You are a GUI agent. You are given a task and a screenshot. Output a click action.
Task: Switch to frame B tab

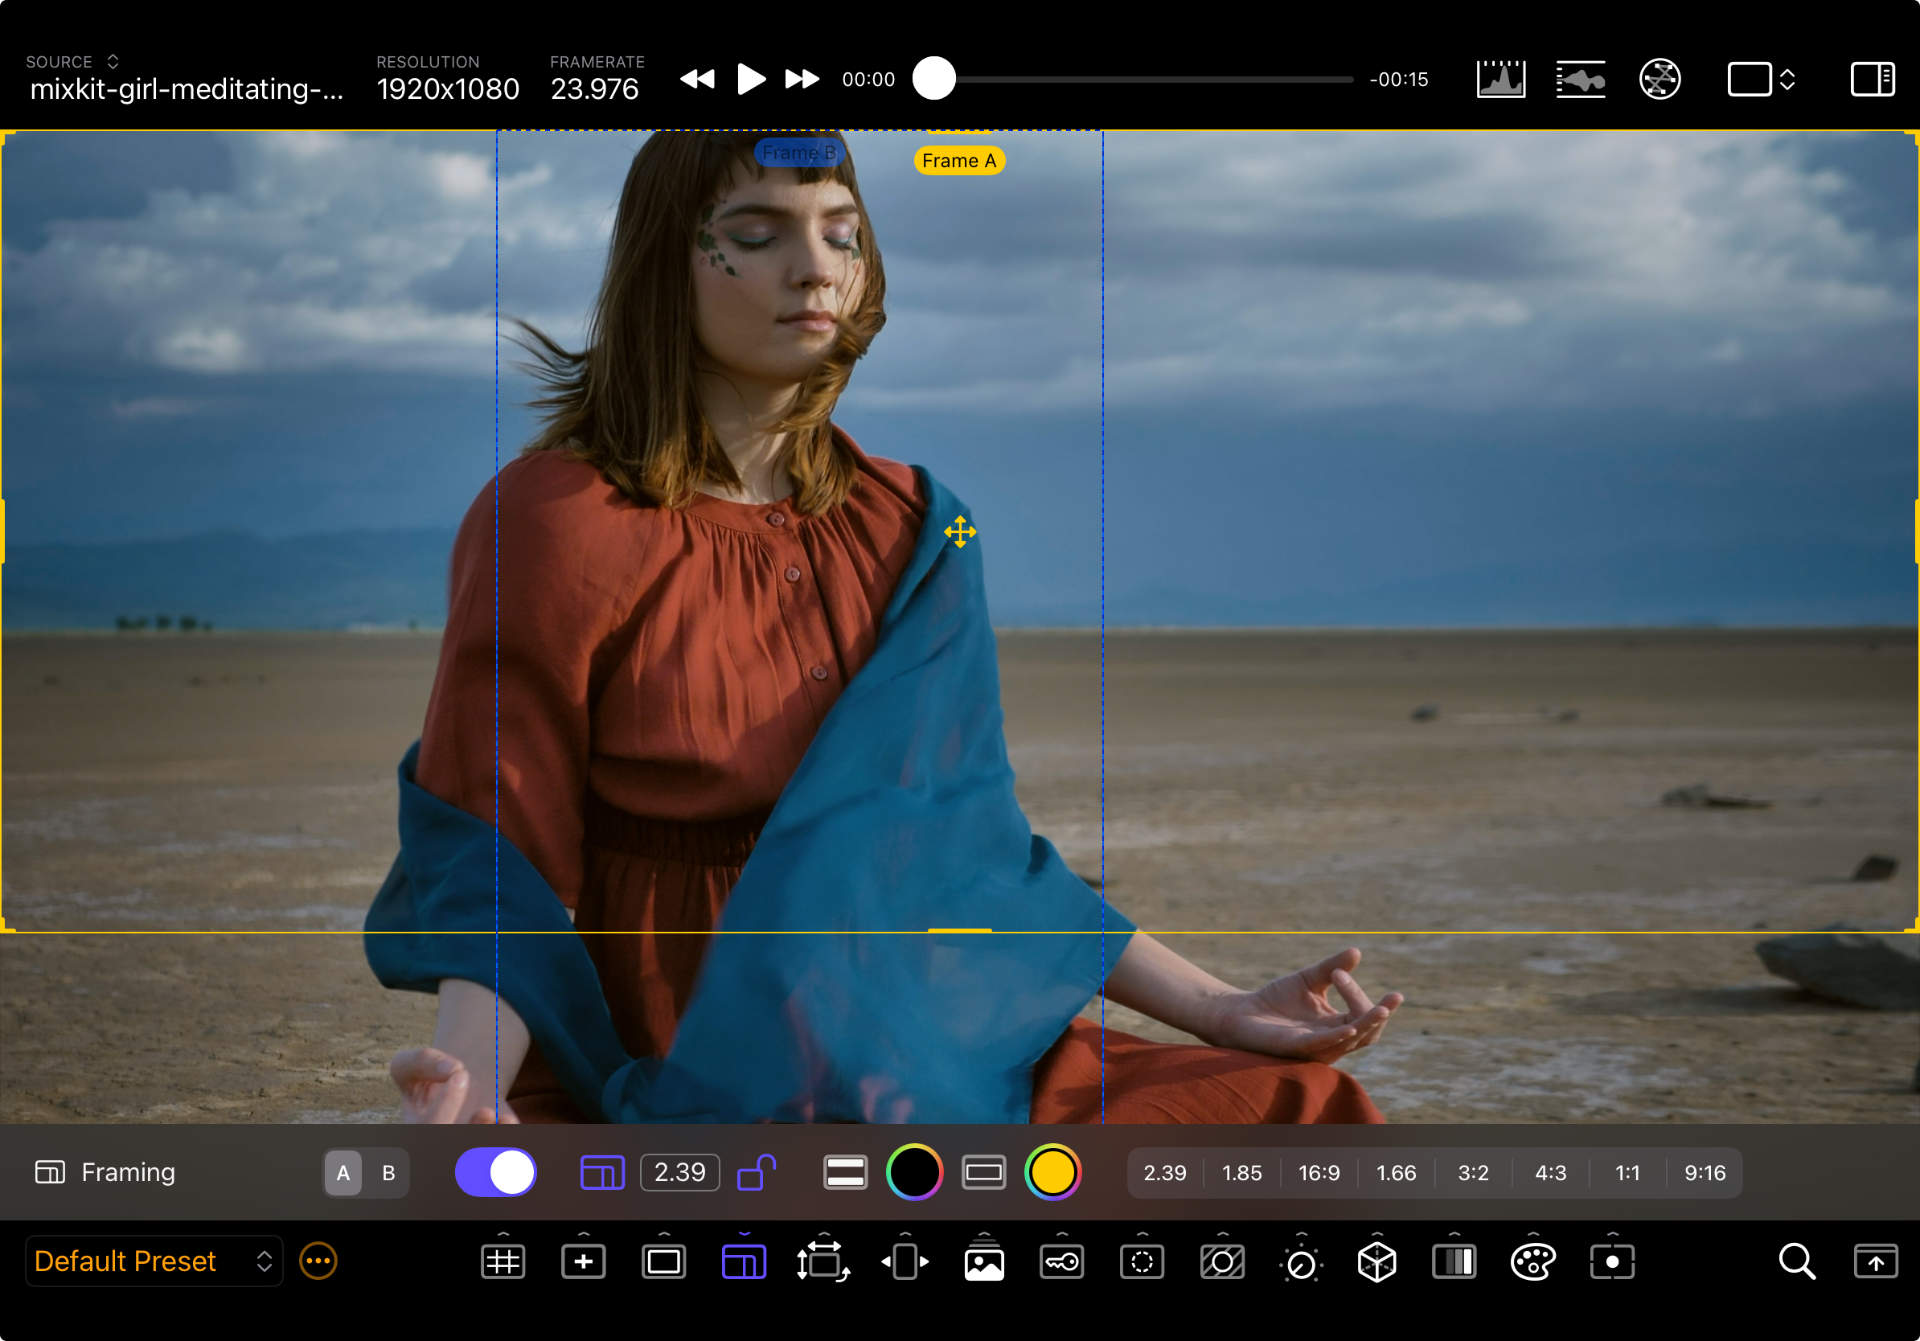388,1173
